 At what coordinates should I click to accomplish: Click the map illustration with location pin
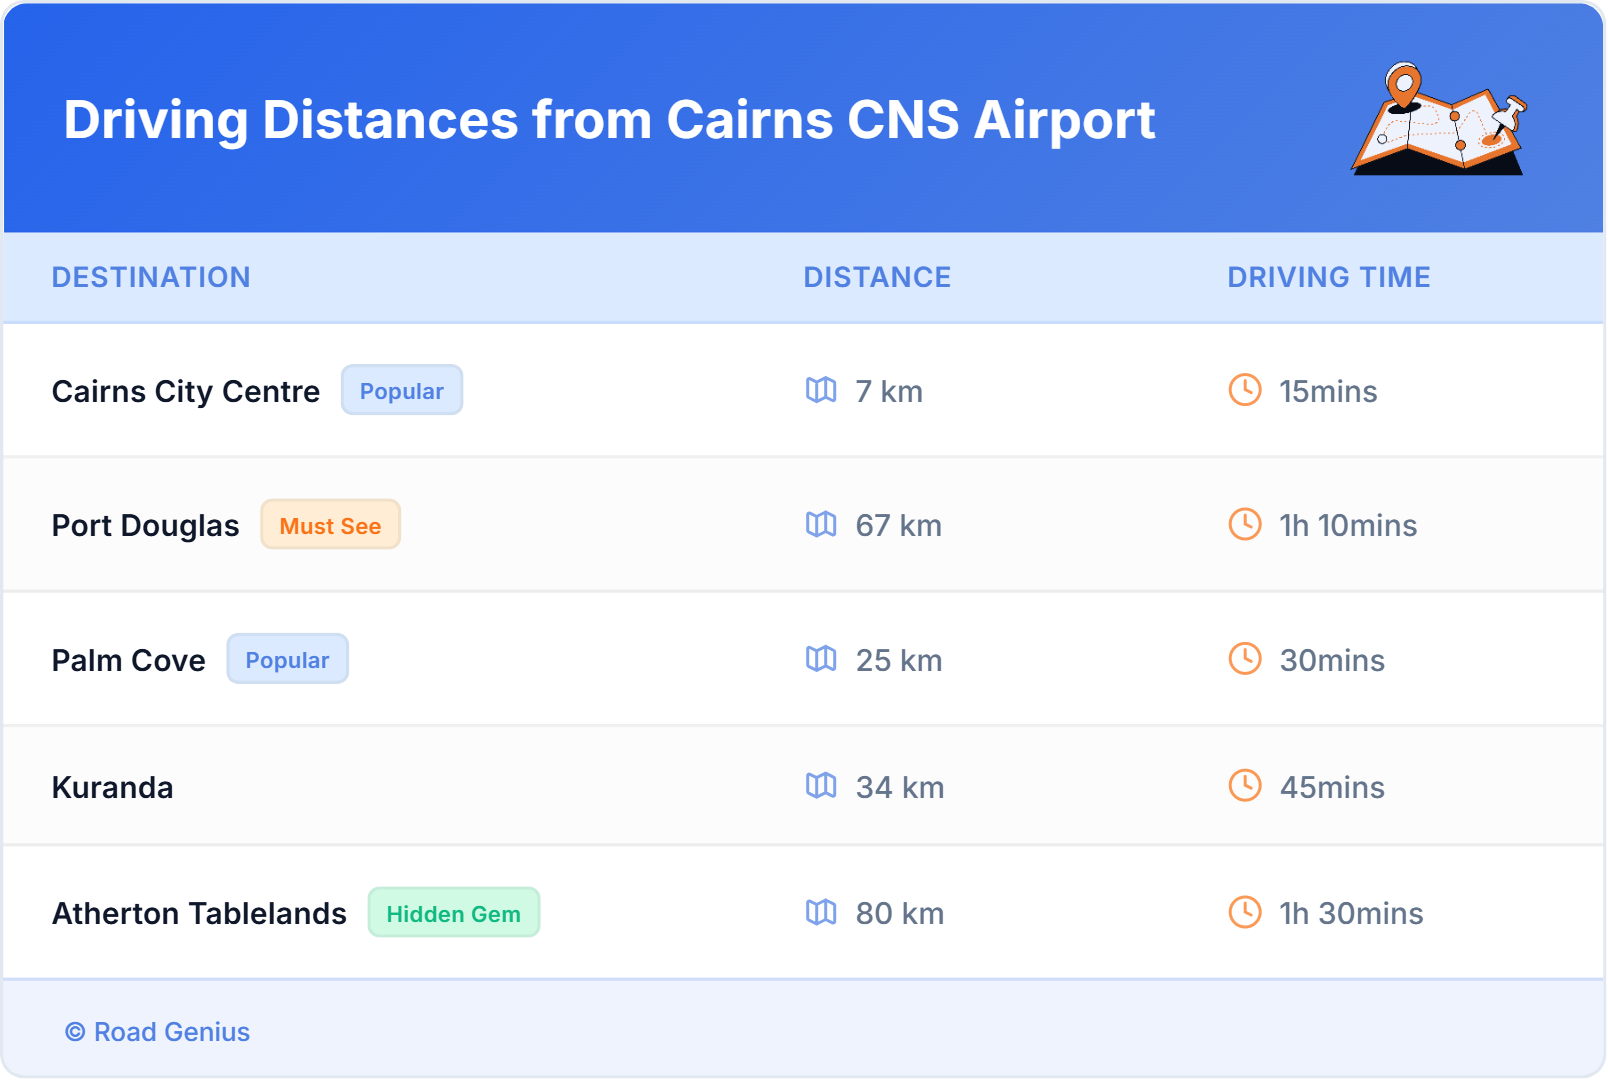click(1439, 120)
